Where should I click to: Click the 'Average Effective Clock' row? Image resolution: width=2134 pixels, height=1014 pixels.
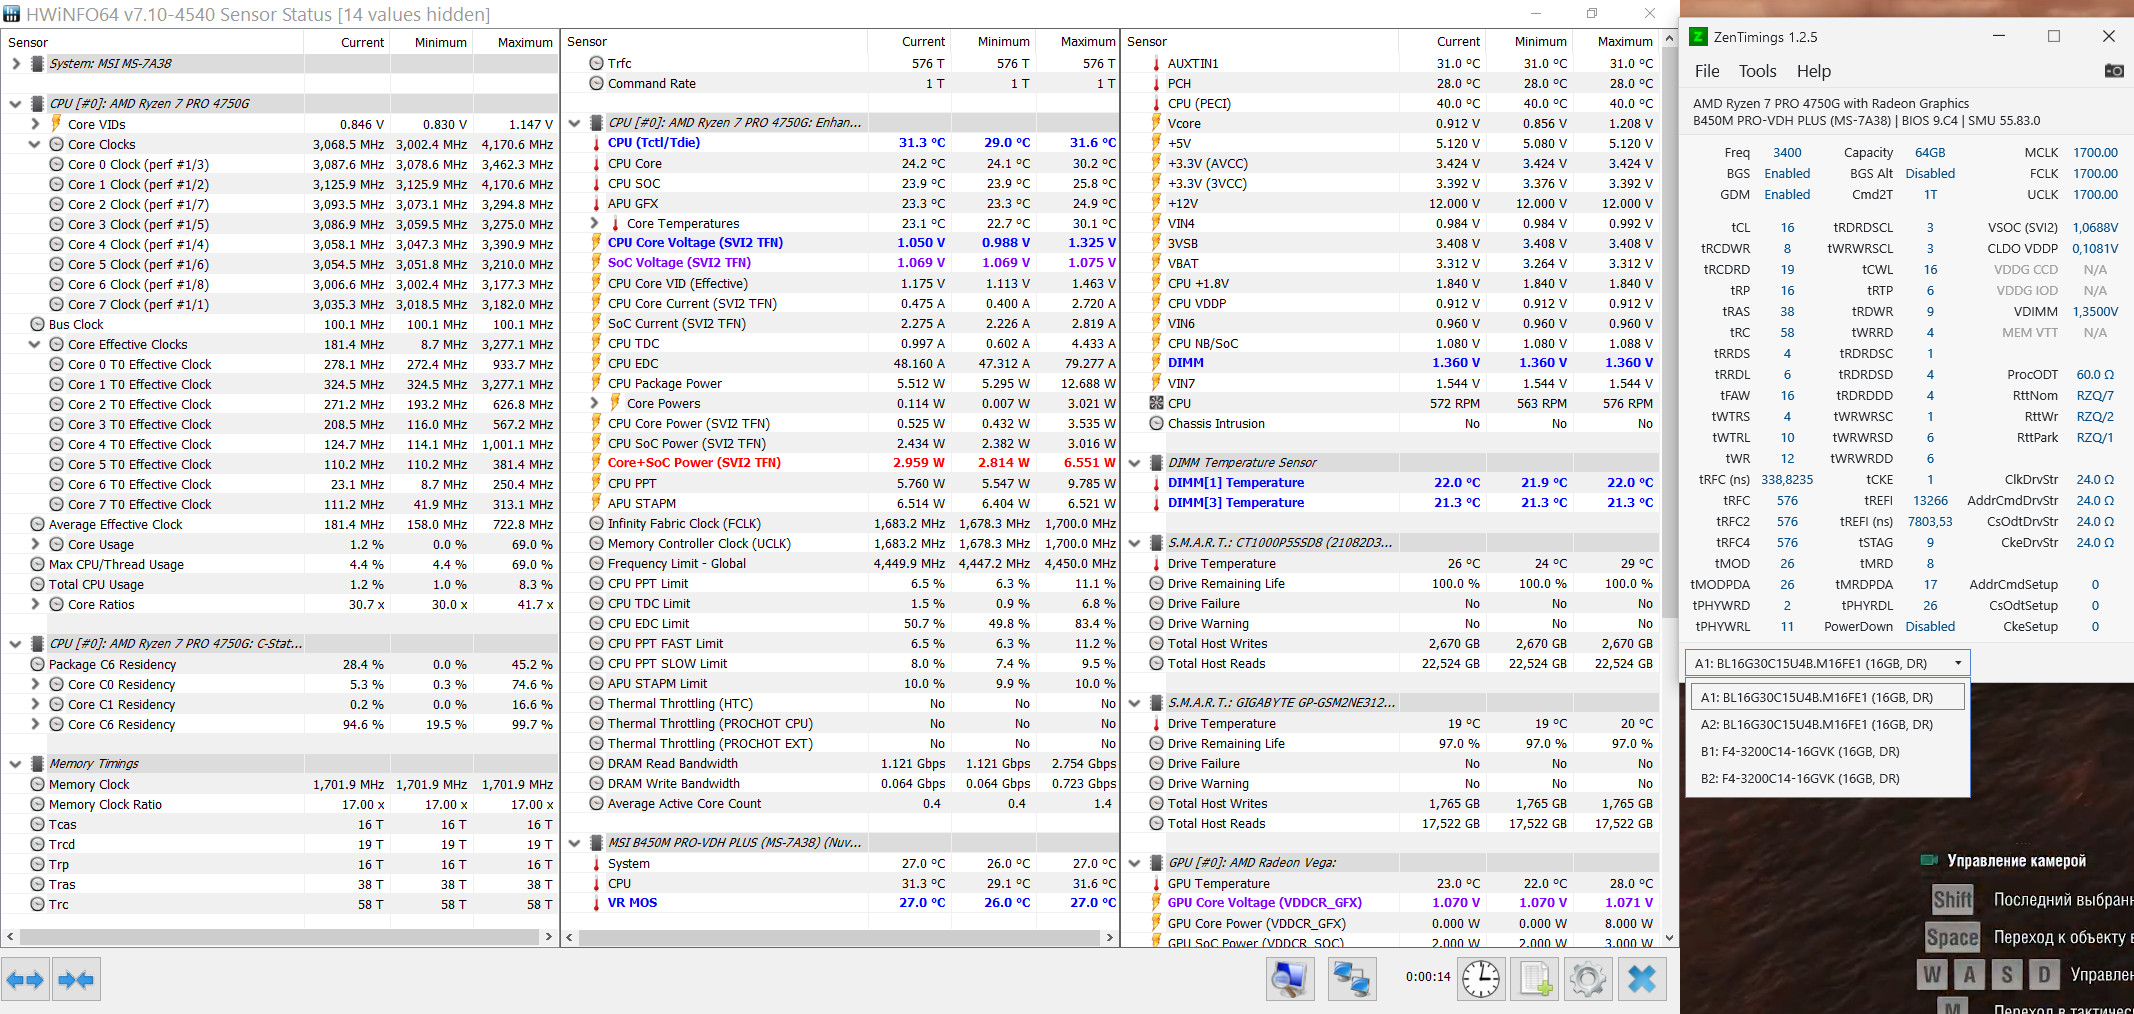click(280, 524)
